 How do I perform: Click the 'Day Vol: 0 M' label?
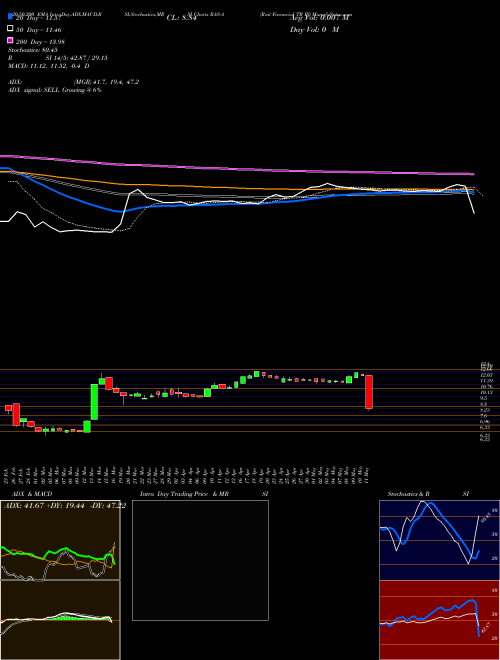(x=314, y=30)
